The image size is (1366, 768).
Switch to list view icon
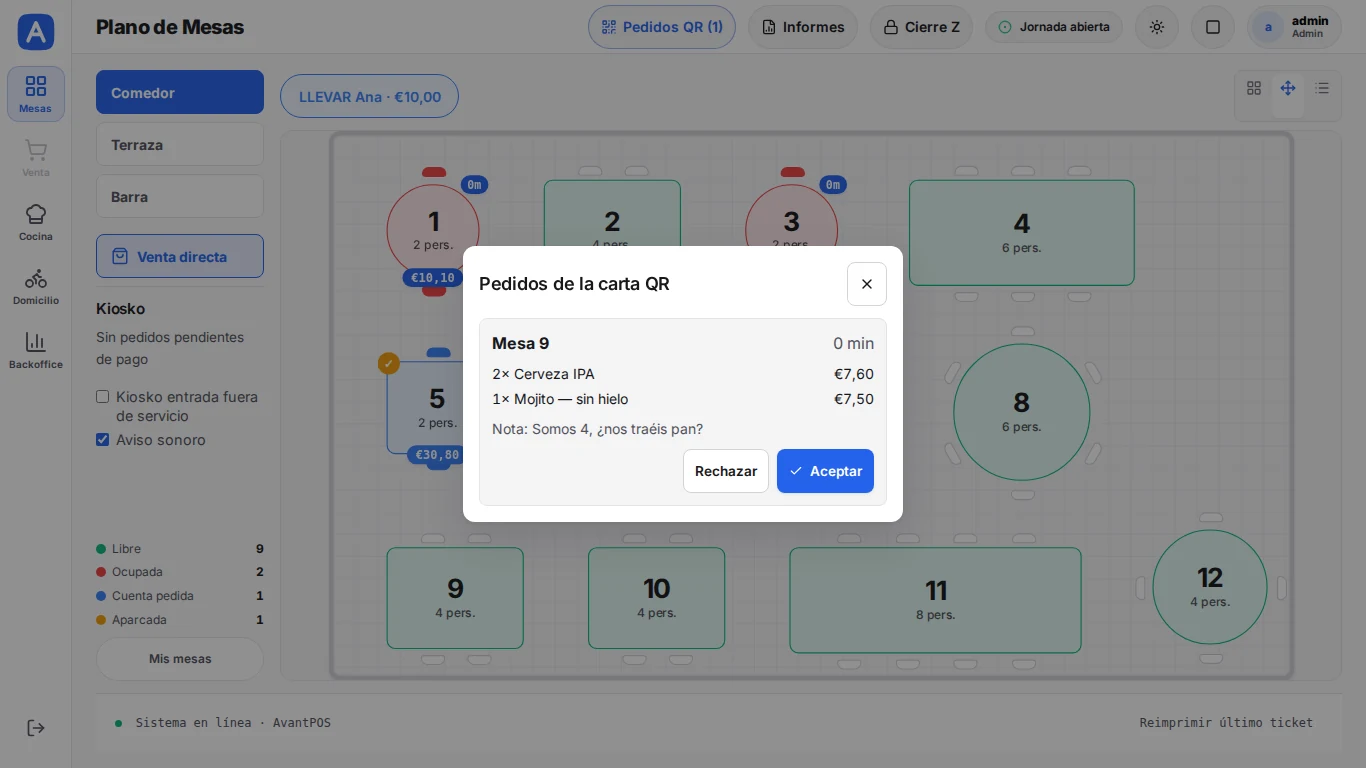1322,88
